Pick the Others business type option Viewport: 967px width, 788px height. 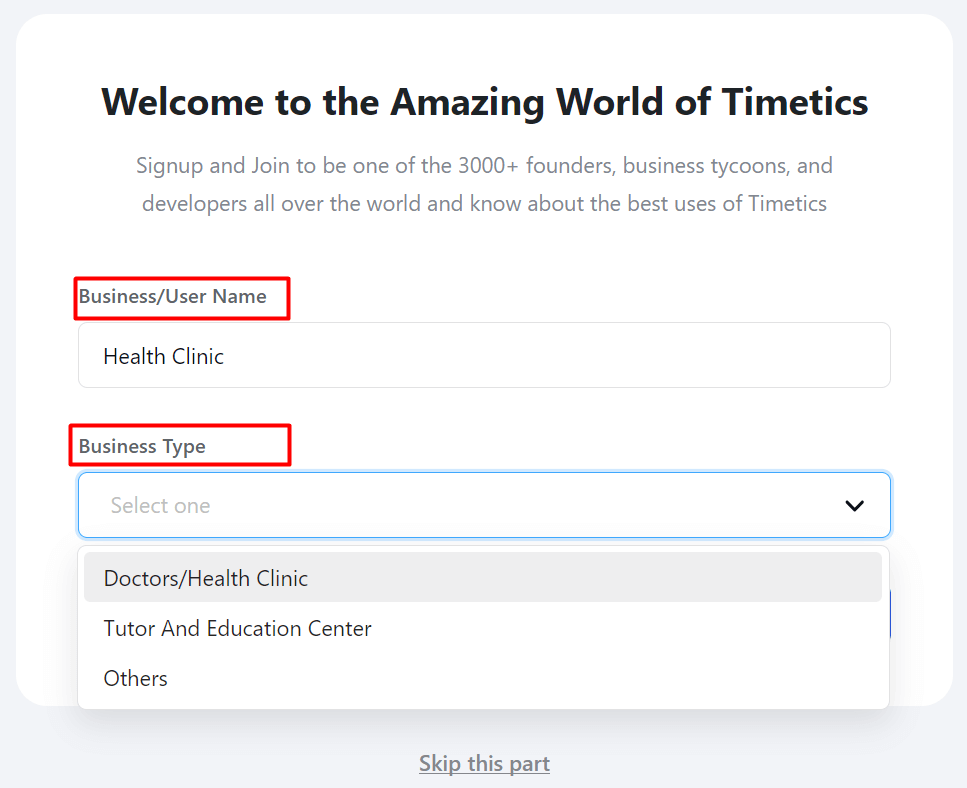[x=136, y=678]
